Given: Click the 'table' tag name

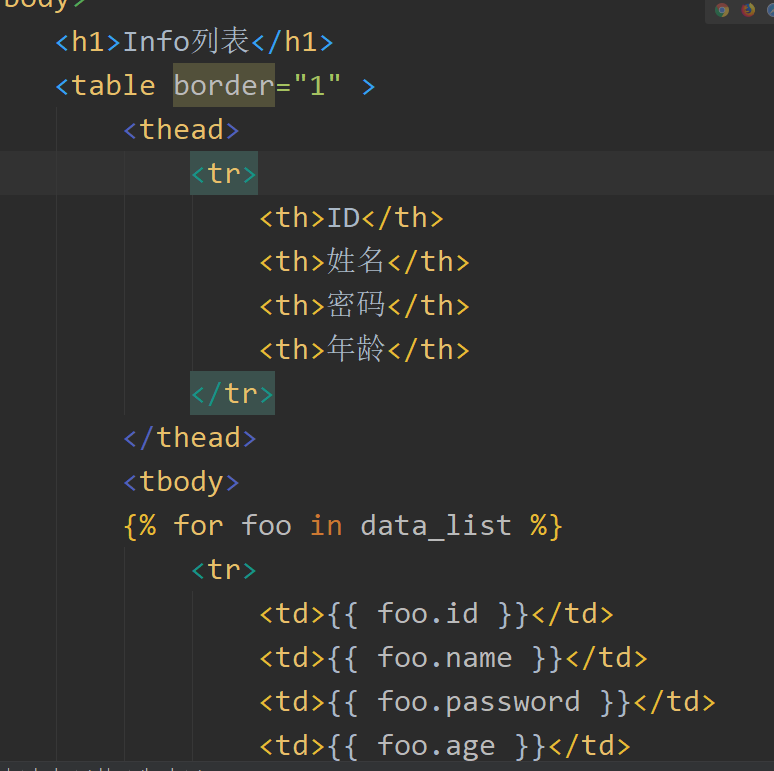Looking at the screenshot, I should [x=114, y=85].
